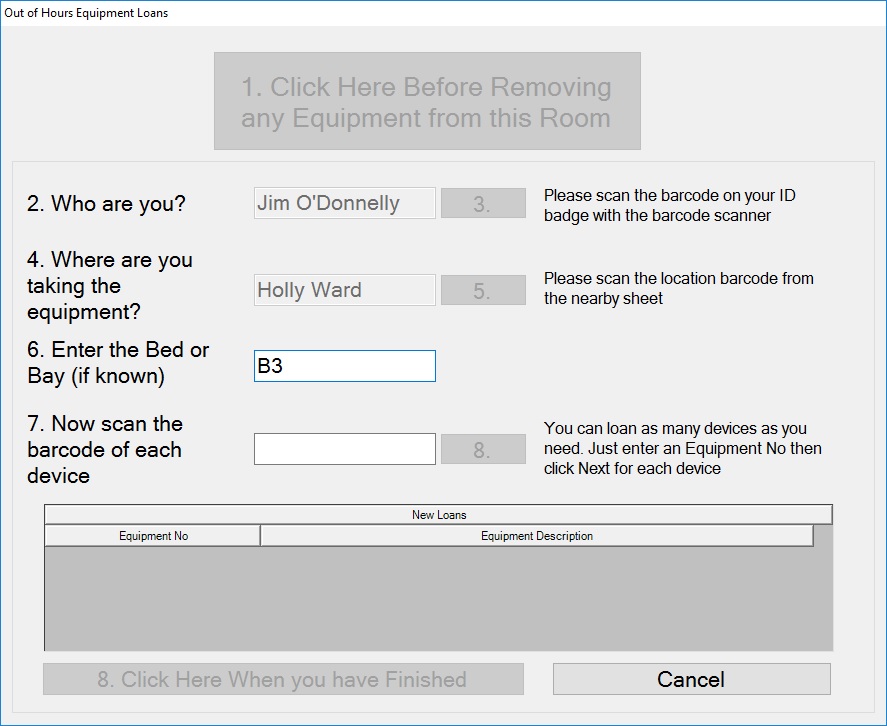Screen dimensions: 887x726
Task: Click the Jim O'Donnelly name field
Action: pos(345,203)
